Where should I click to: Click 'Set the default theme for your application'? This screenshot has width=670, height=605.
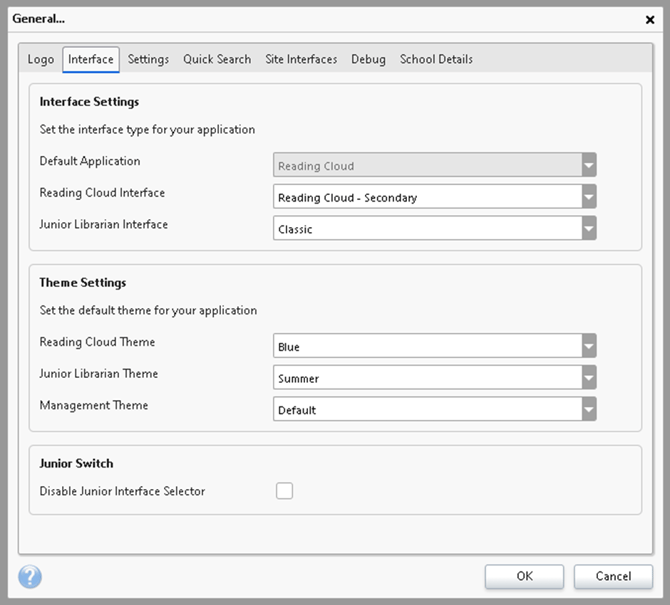[x=148, y=310]
